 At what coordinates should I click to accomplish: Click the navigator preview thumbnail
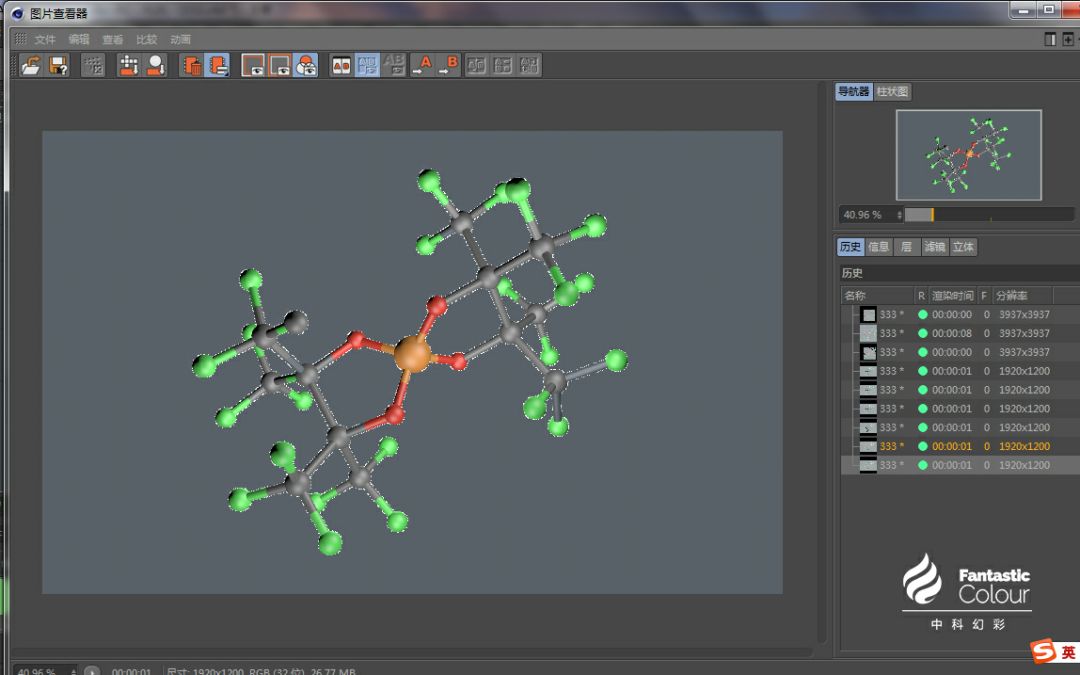pos(968,155)
